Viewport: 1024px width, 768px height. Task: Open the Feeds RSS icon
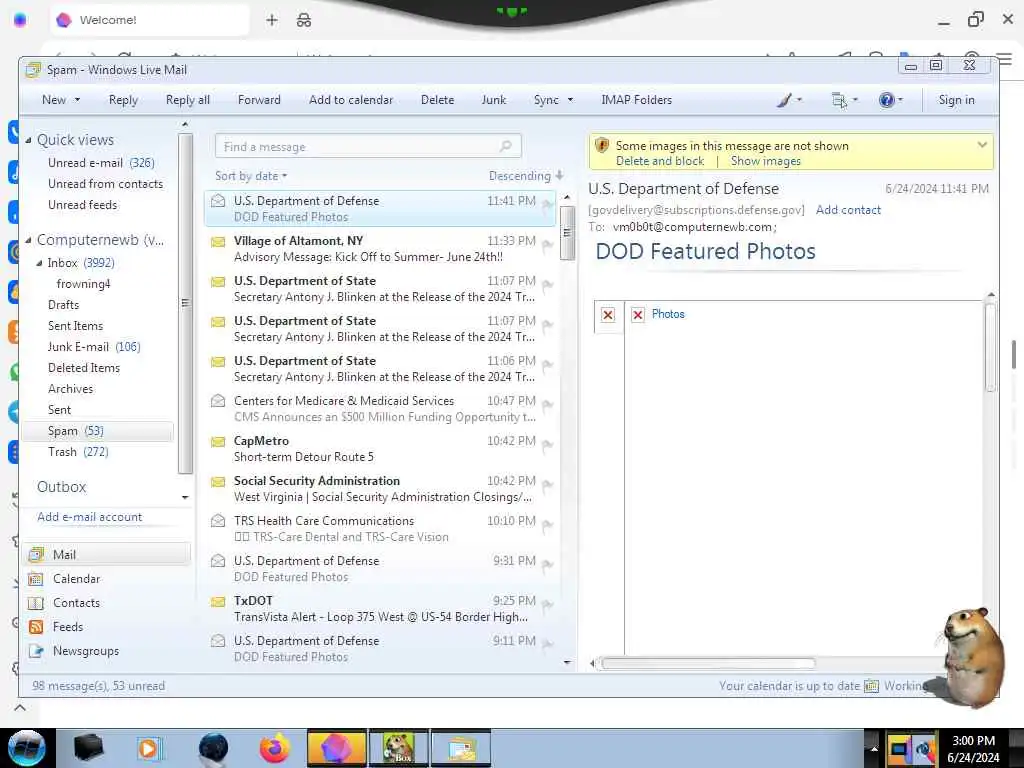(x=36, y=627)
